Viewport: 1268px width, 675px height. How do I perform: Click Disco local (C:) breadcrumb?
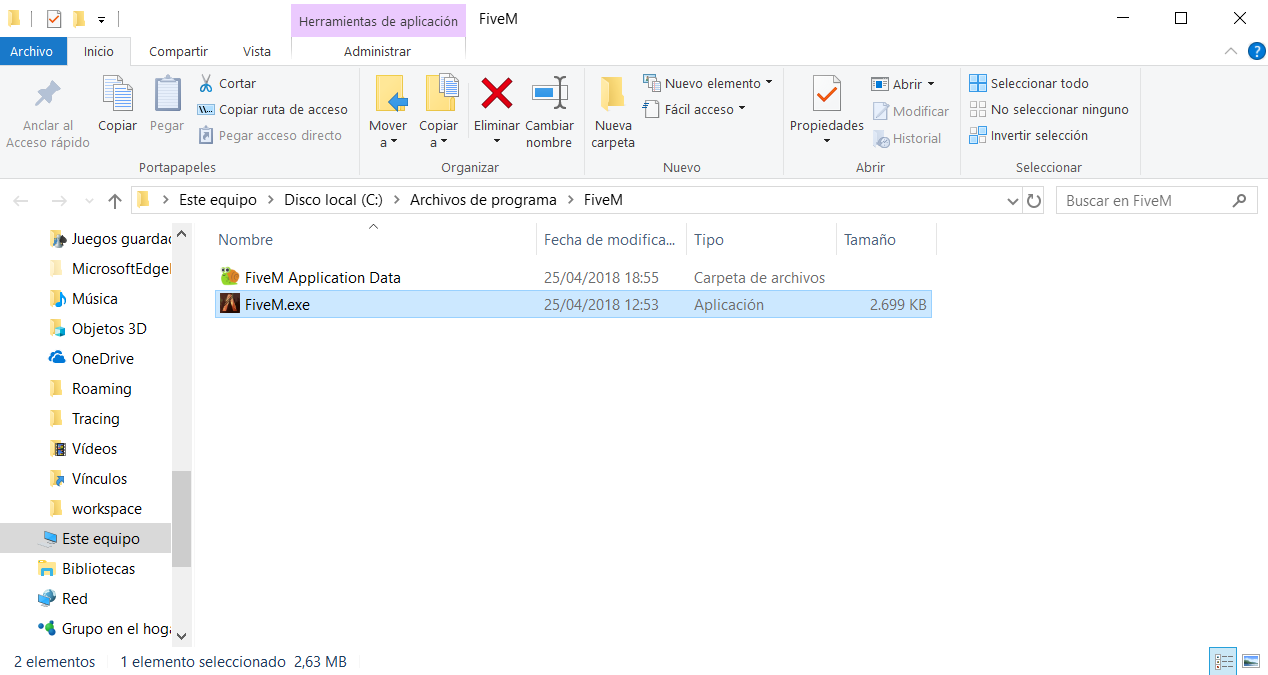tap(333, 200)
